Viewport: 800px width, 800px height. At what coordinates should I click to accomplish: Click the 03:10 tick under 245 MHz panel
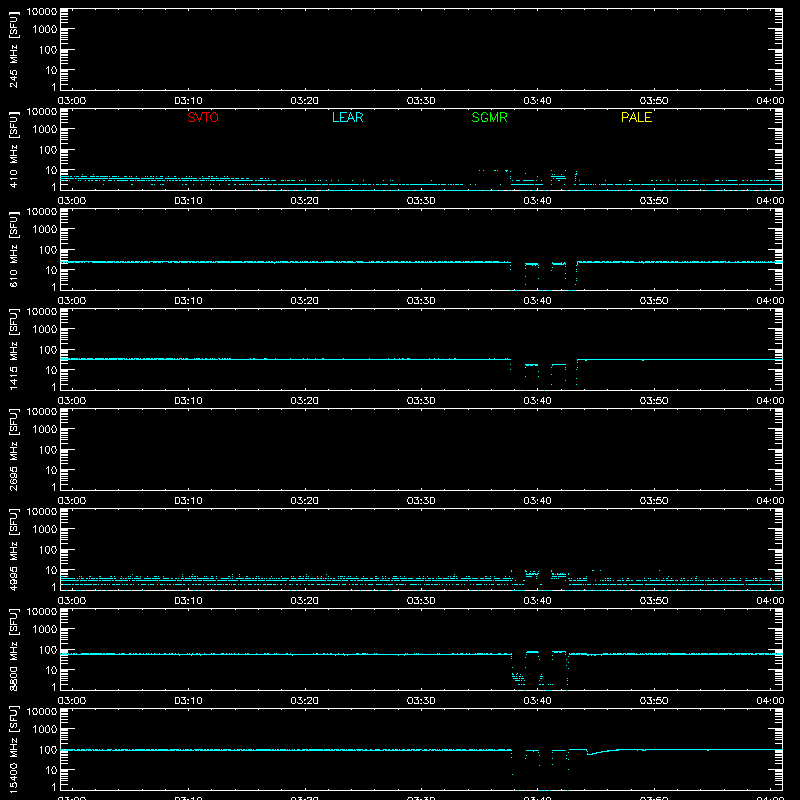[188, 101]
